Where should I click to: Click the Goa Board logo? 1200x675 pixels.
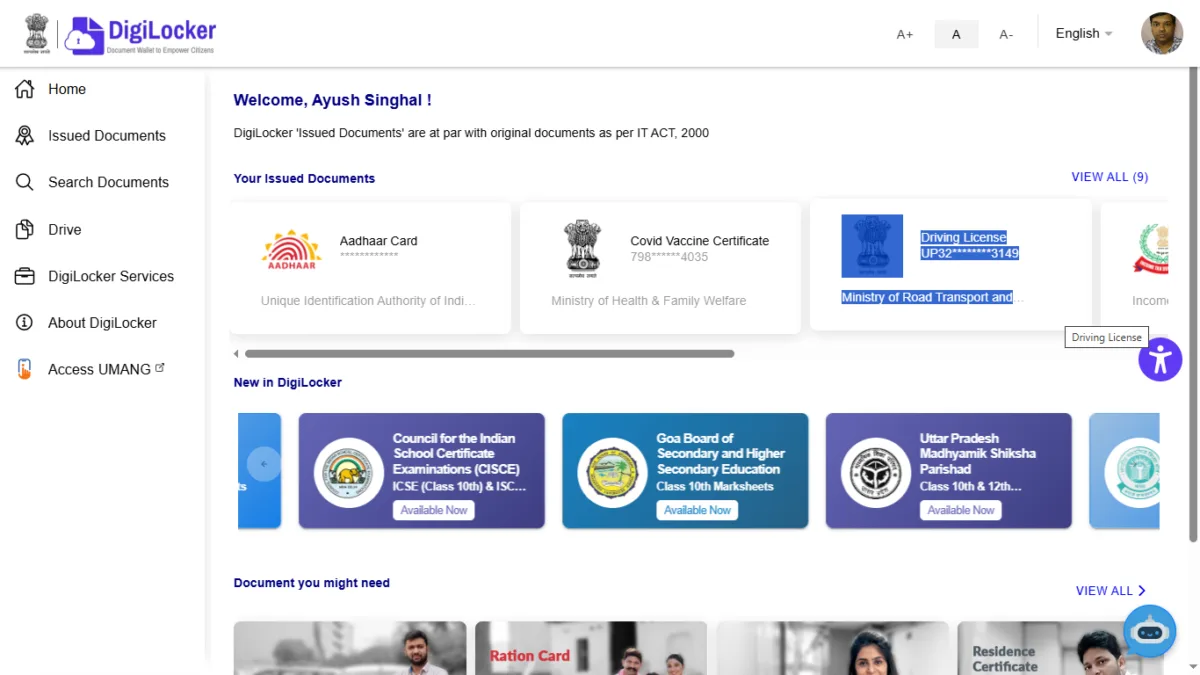612,472
